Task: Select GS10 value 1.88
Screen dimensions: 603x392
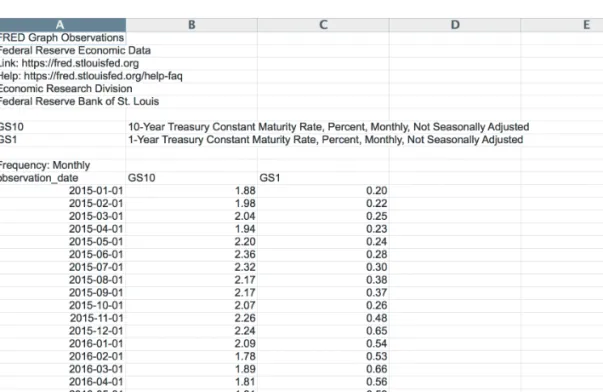Action: click(x=192, y=190)
